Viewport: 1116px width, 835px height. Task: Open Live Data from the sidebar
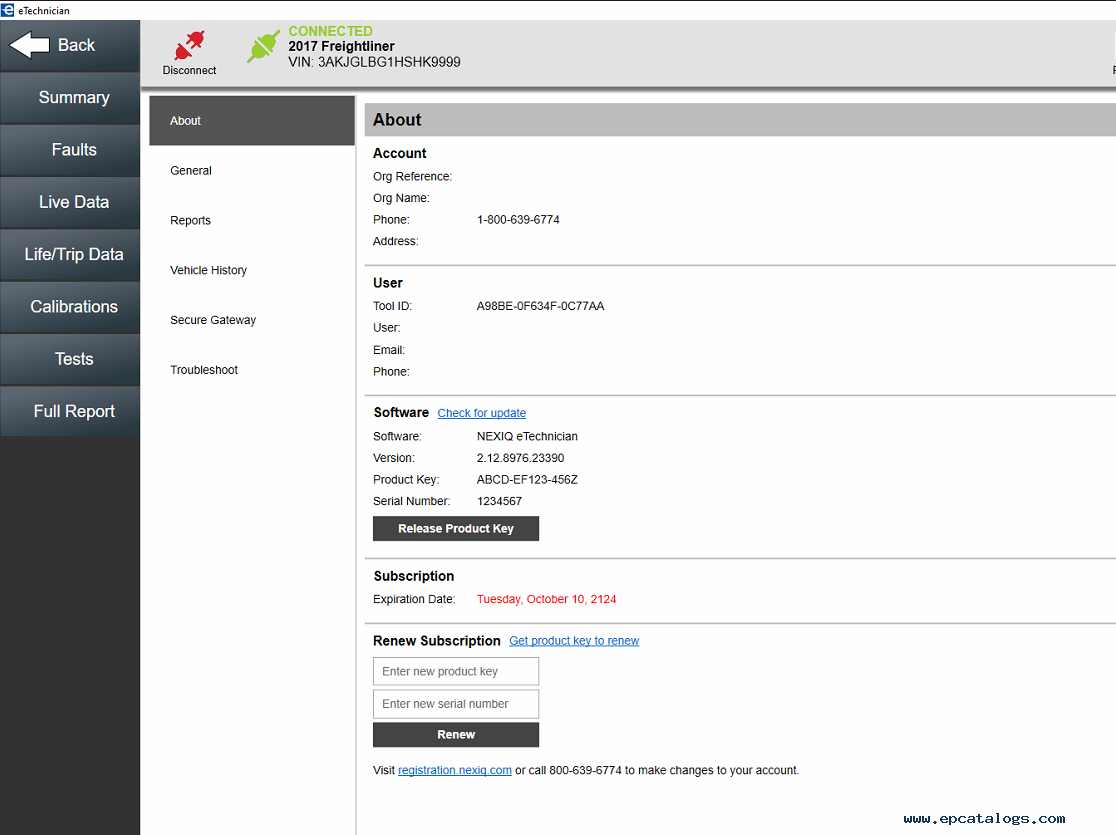click(70, 202)
